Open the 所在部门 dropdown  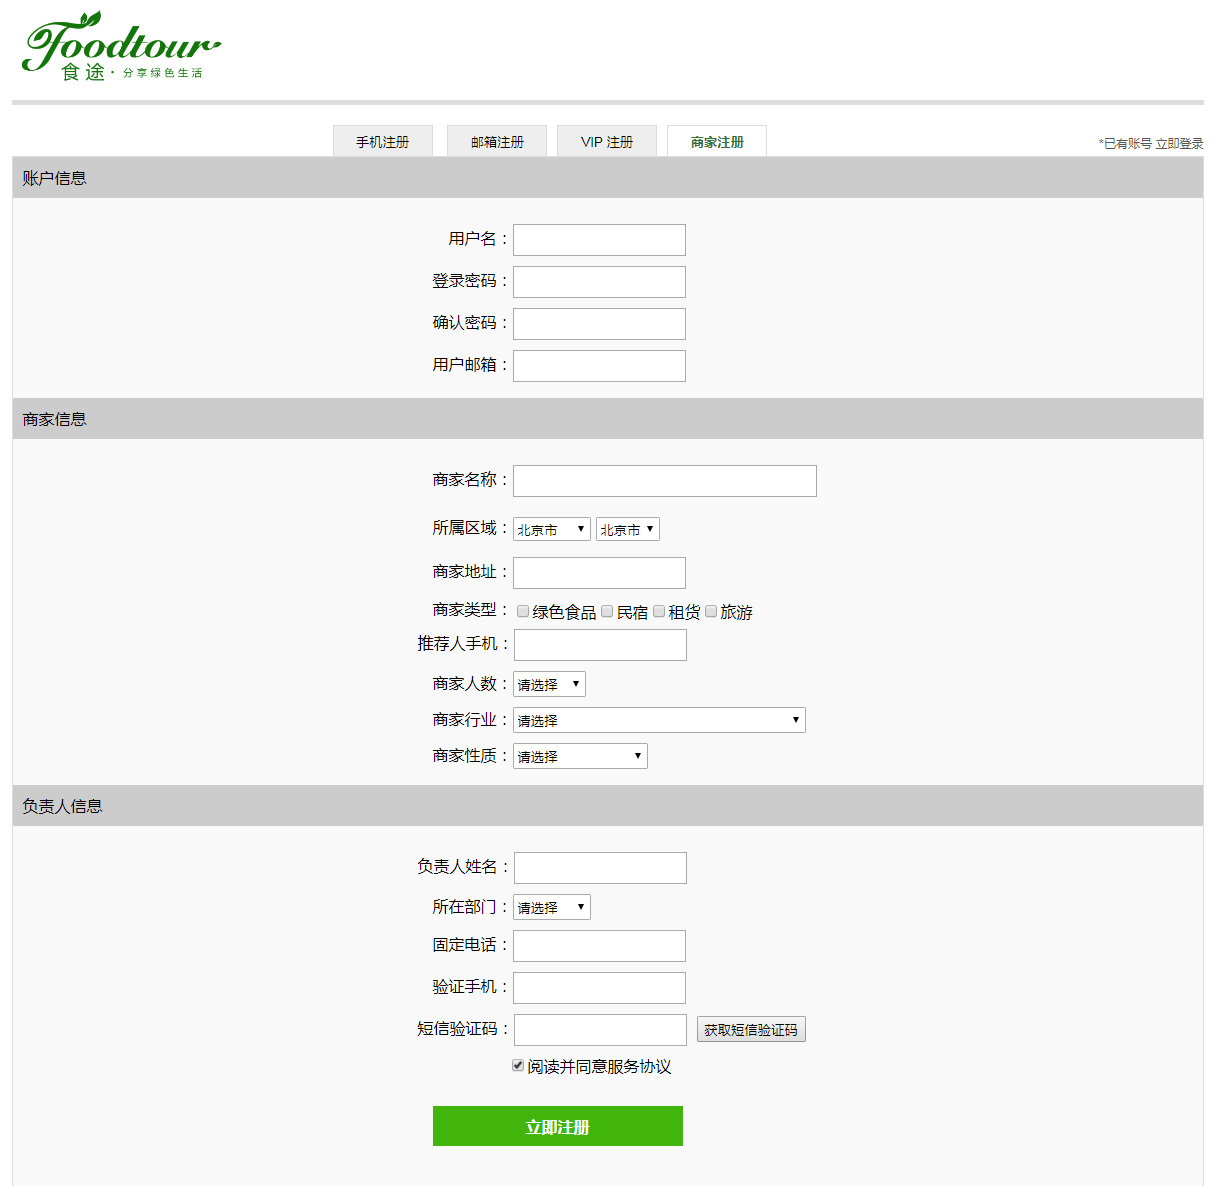(552, 908)
